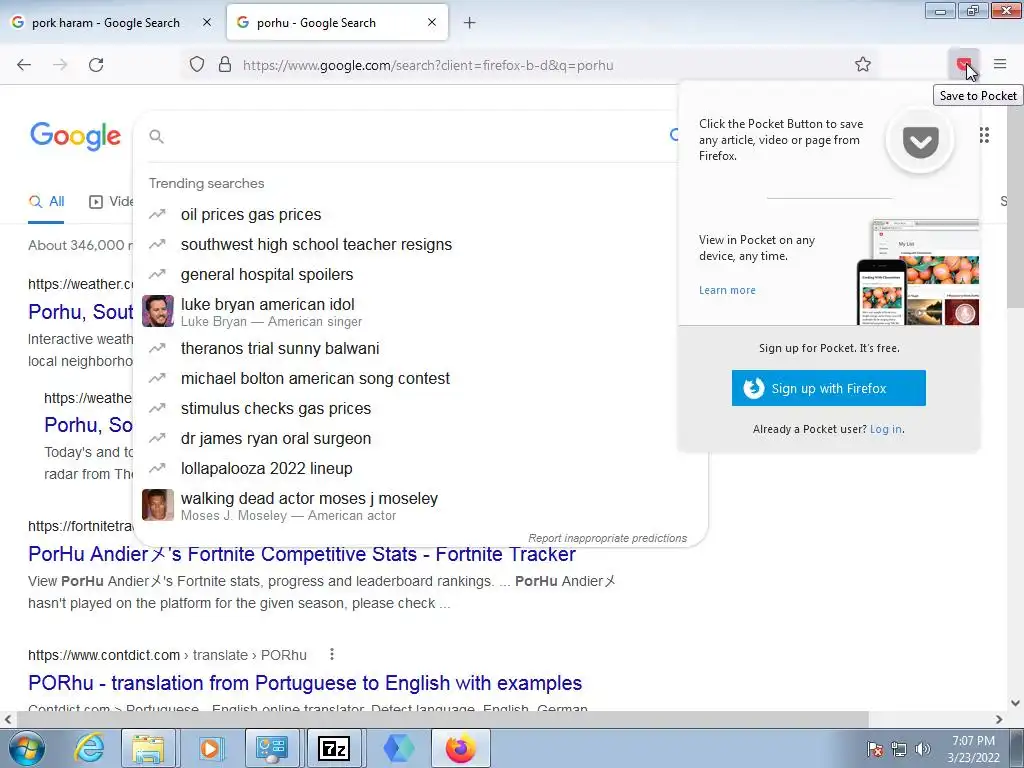
Task: Open Windows Explorer folder from taskbar
Action: tap(148, 748)
